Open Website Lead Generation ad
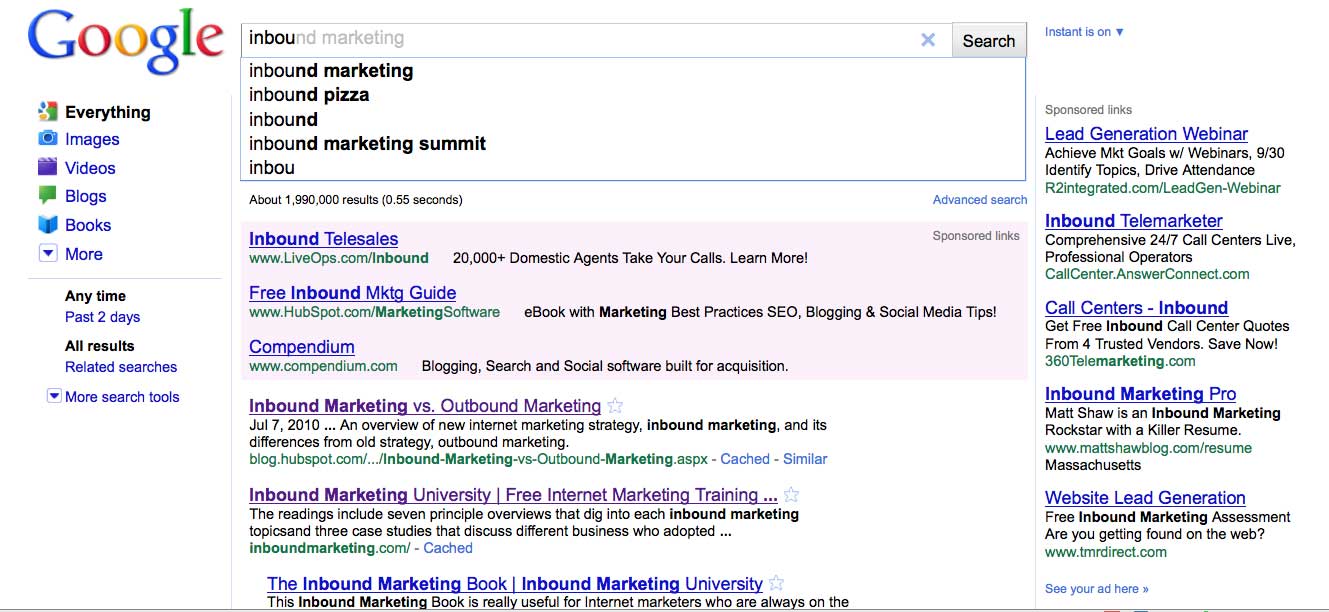 (x=1145, y=498)
